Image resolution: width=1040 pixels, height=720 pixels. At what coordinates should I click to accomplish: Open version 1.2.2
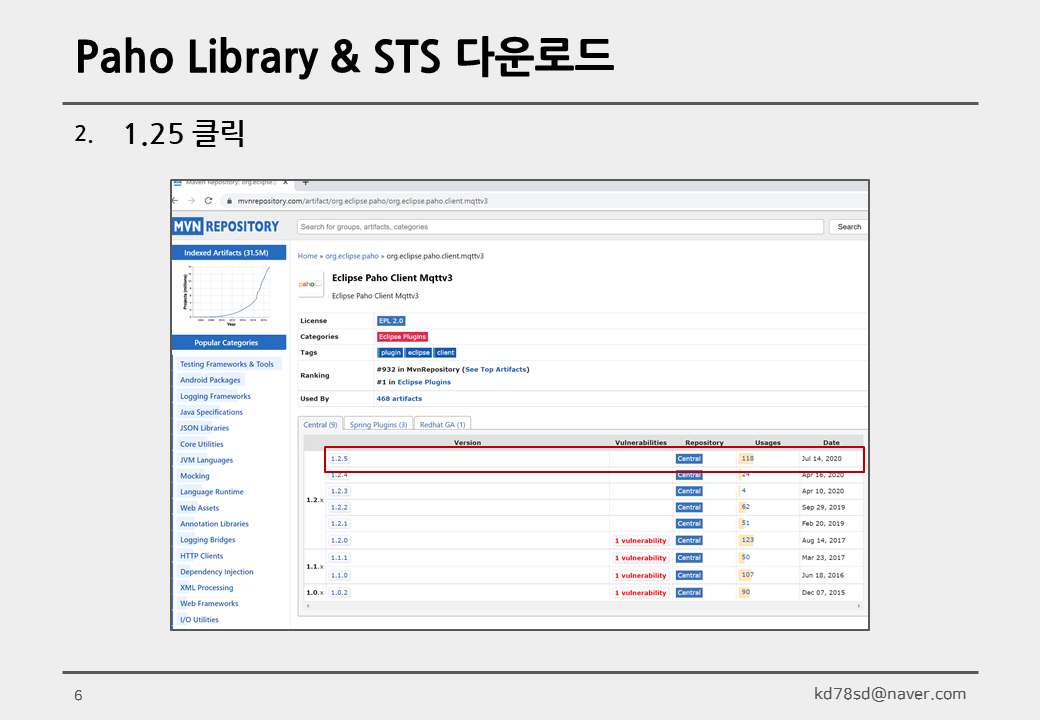[x=340, y=507]
